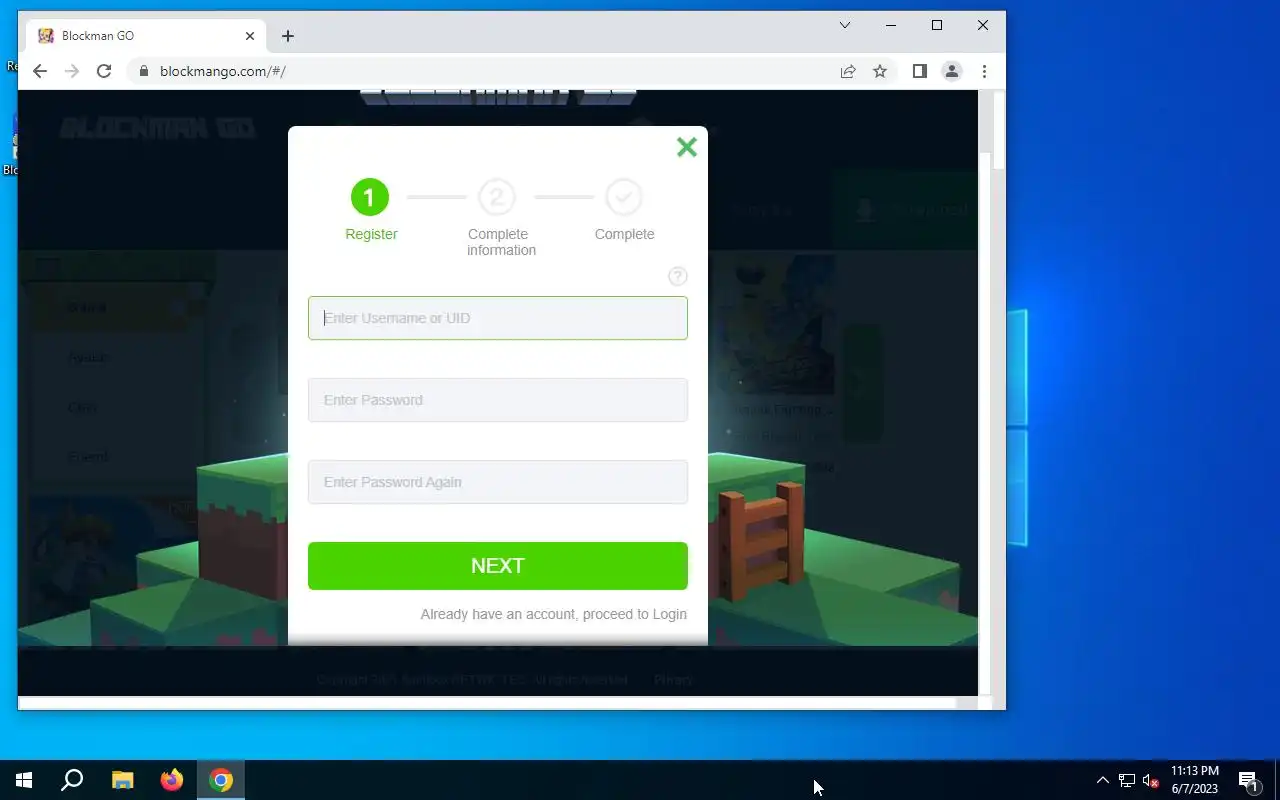Click the help question mark icon
This screenshot has height=800, width=1280.
677,276
